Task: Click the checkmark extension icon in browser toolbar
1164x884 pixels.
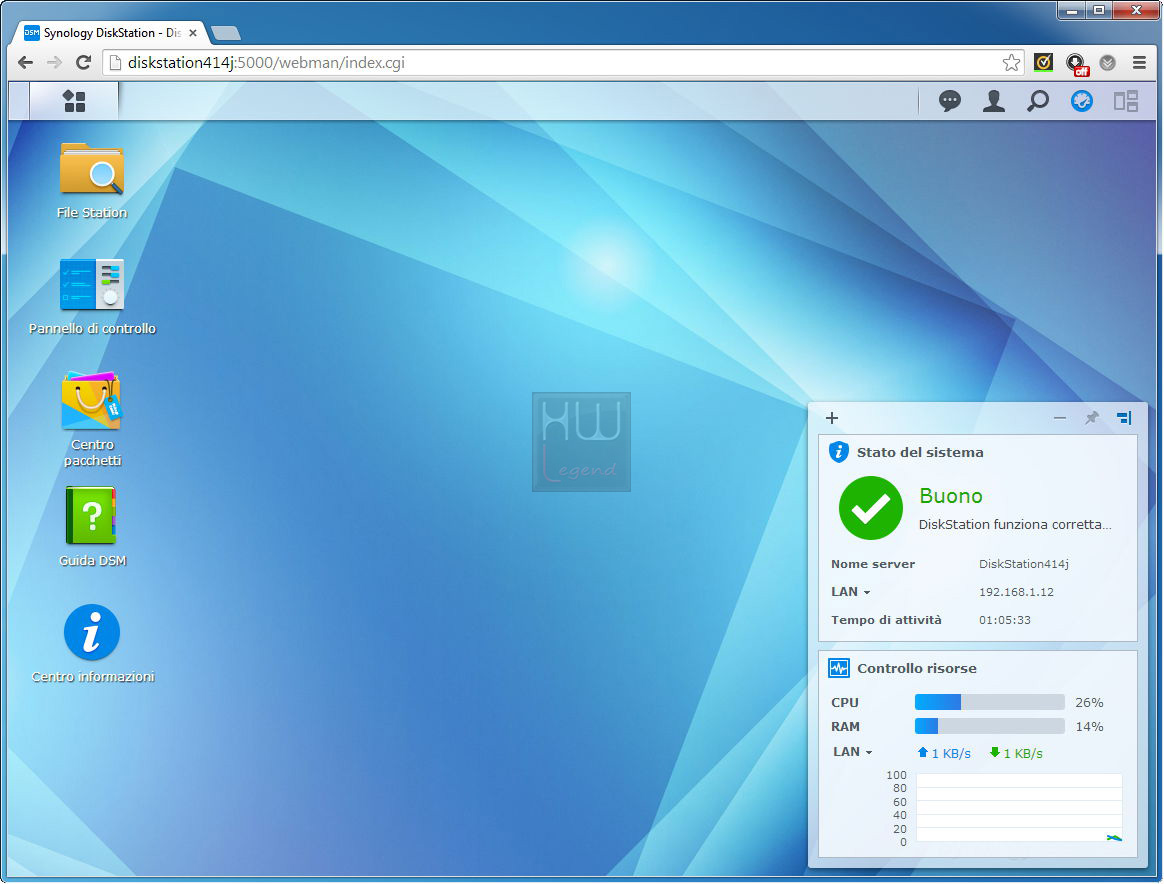Action: tap(1043, 62)
